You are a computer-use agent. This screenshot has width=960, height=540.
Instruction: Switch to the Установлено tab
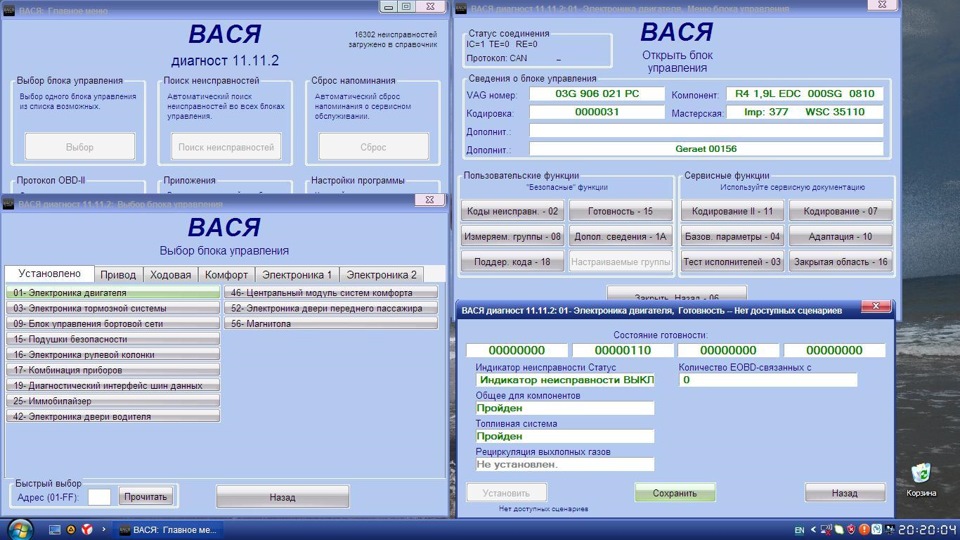[x=49, y=274]
